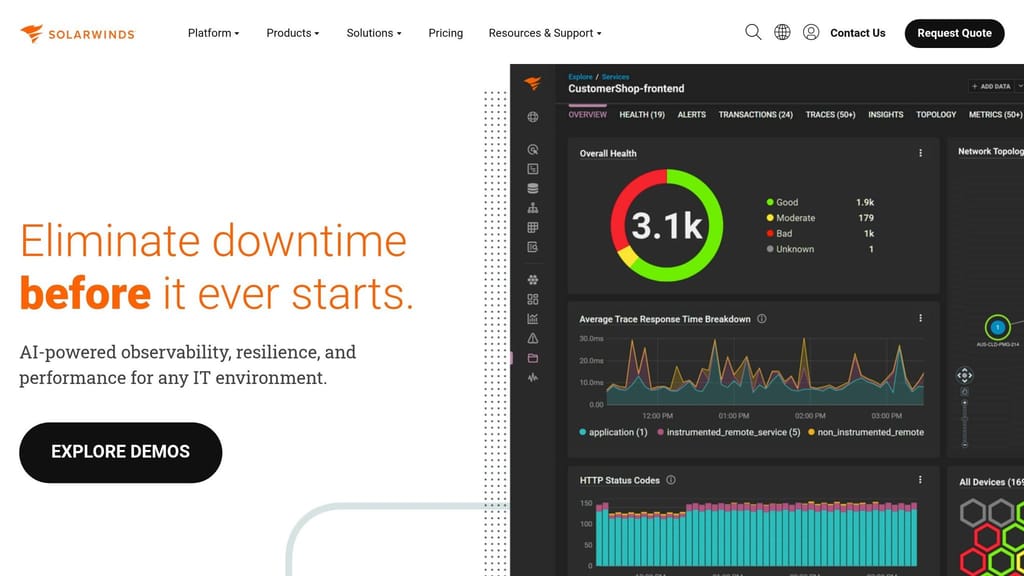Click the yellow Moderate legend dot
This screenshot has height=576, width=1024.
pyautogui.click(x=770, y=218)
